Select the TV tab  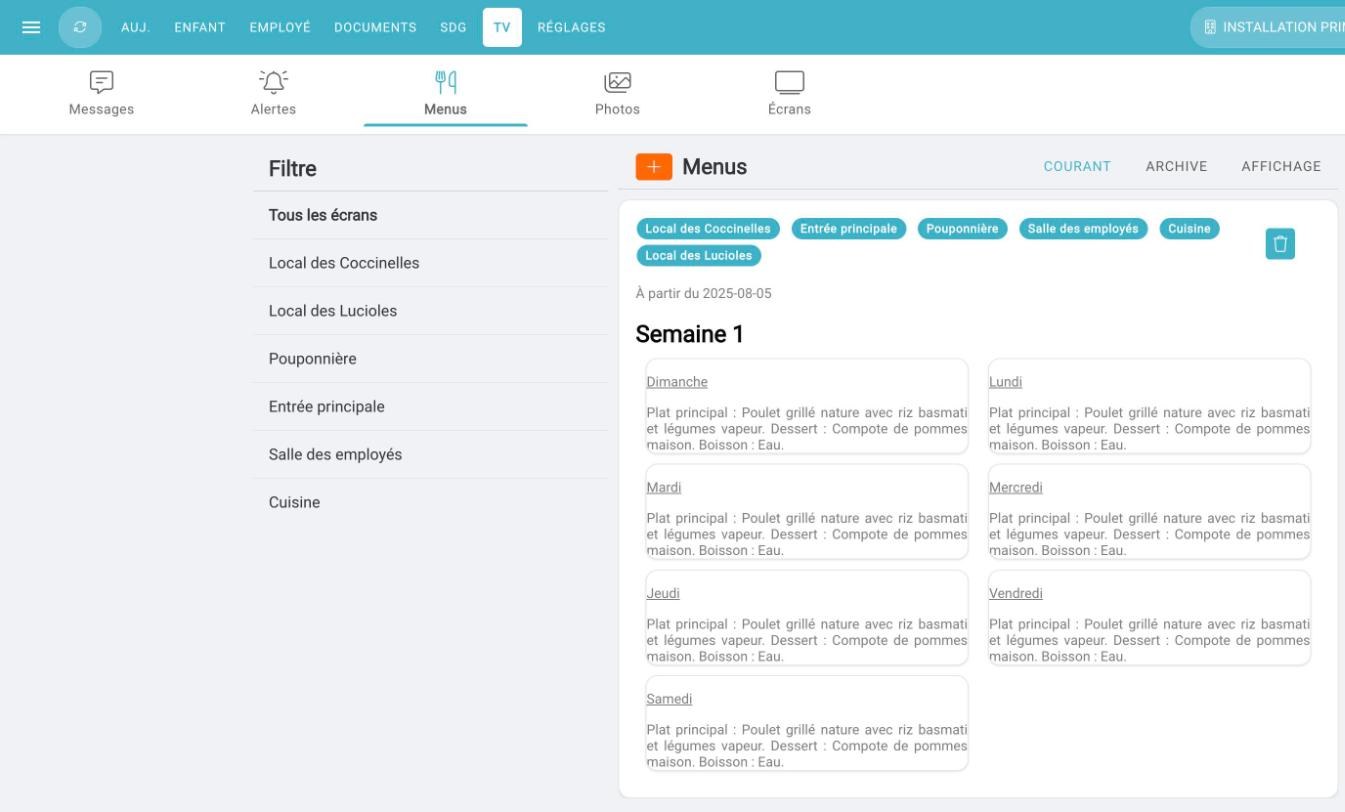[502, 27]
